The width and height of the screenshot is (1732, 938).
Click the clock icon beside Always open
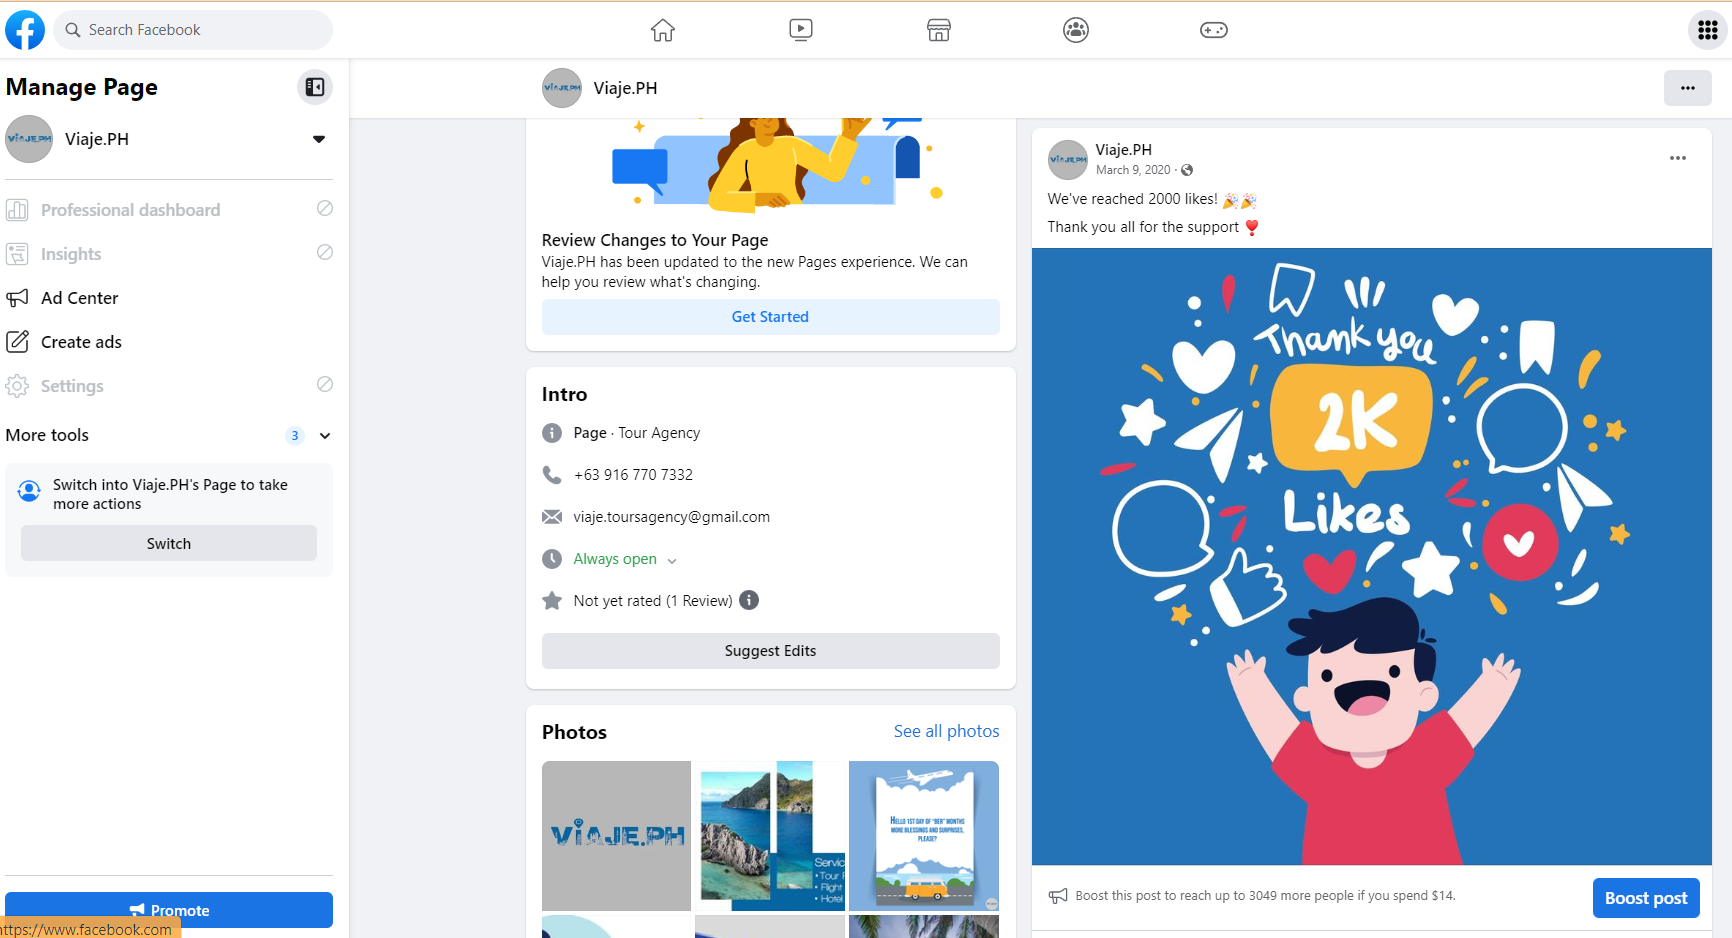tap(552, 559)
